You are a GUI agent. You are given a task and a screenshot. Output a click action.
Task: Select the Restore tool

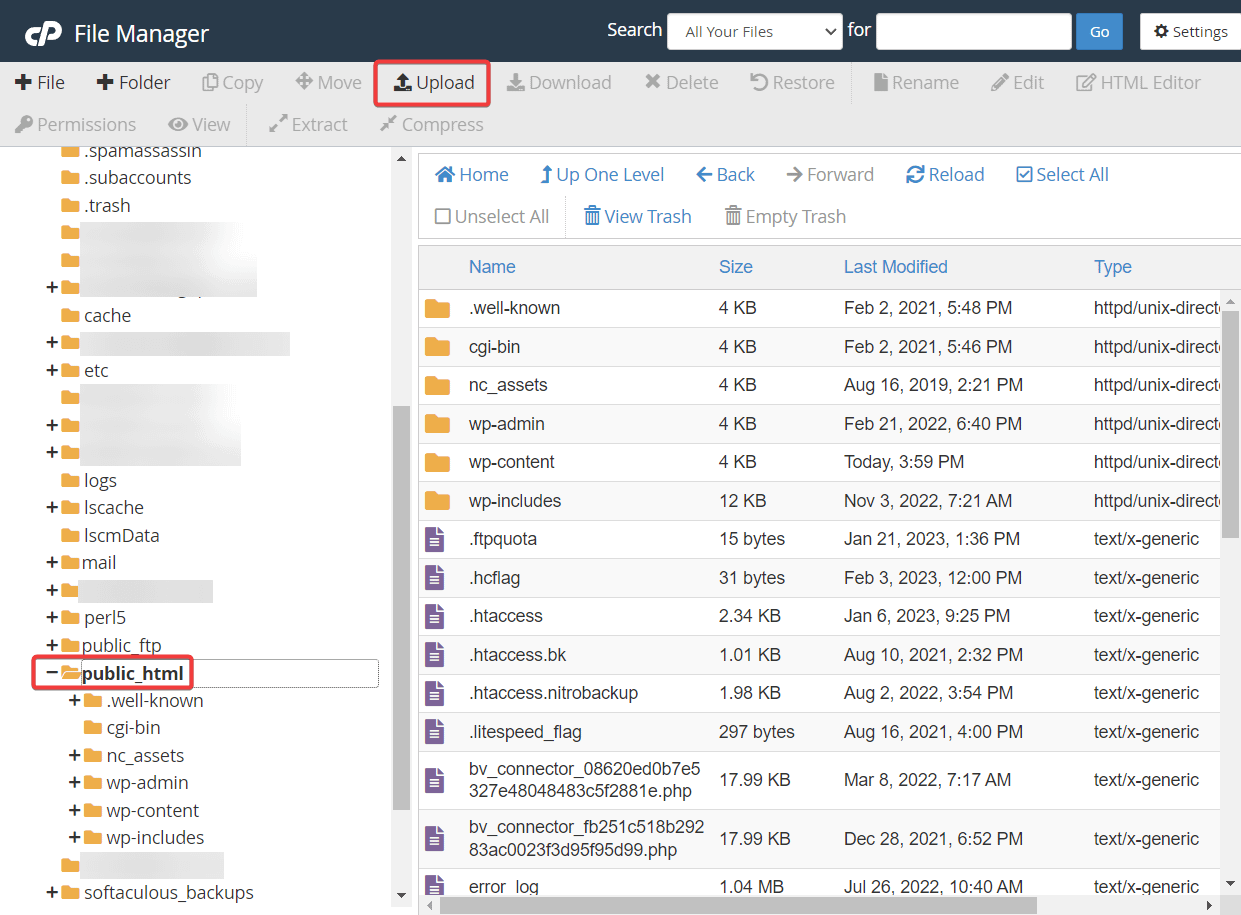point(792,82)
